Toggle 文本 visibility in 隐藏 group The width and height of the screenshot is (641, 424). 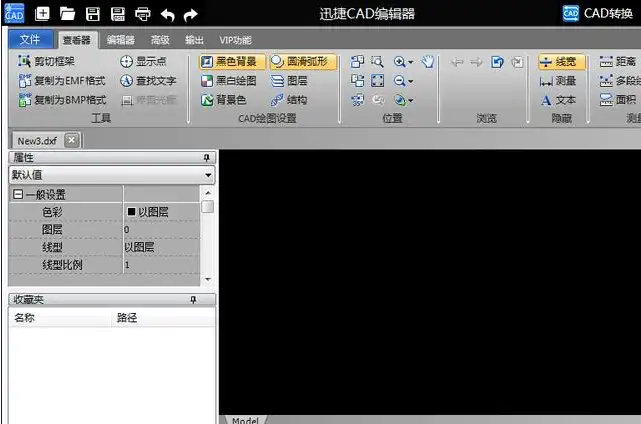(x=558, y=100)
